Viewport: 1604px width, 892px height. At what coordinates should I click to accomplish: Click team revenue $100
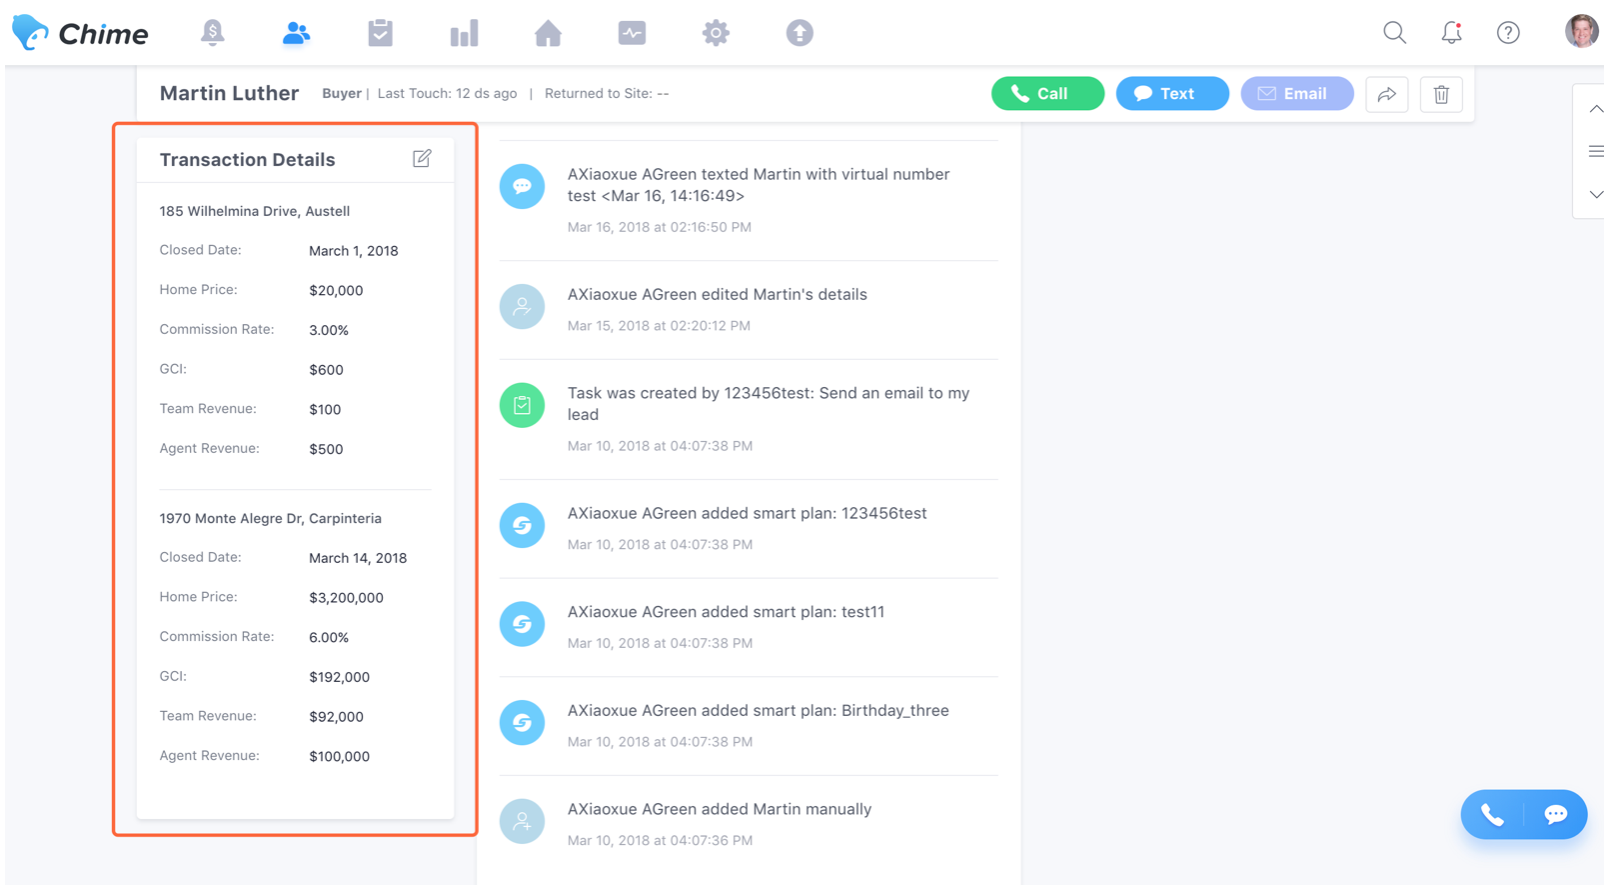(x=325, y=409)
